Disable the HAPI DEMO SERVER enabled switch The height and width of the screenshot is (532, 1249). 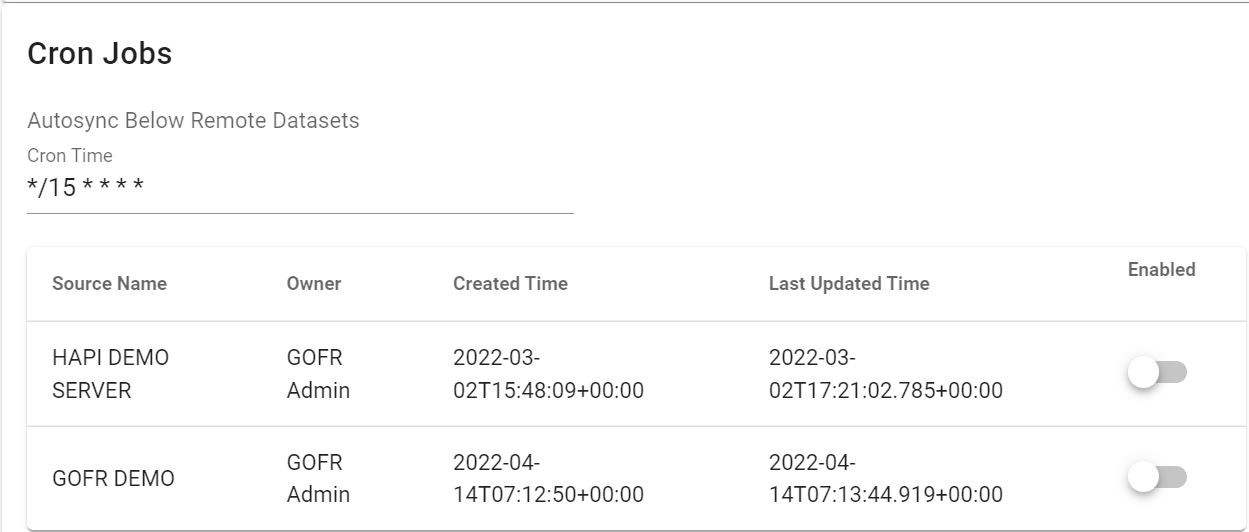pyautogui.click(x=1157, y=373)
